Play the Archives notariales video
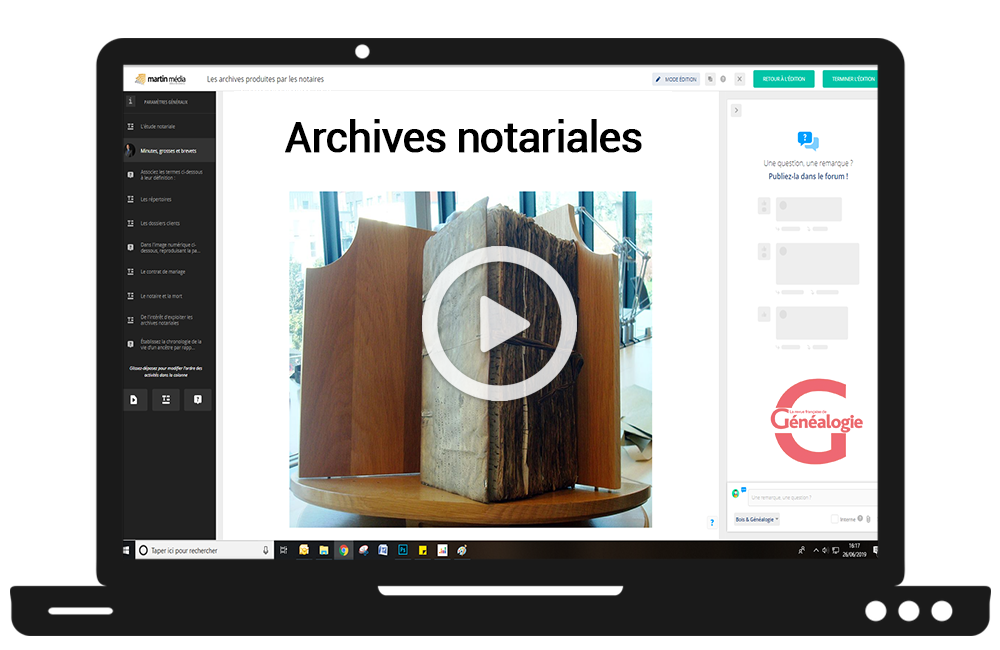Screen dimensions: 1000x650 [x=500, y=323]
